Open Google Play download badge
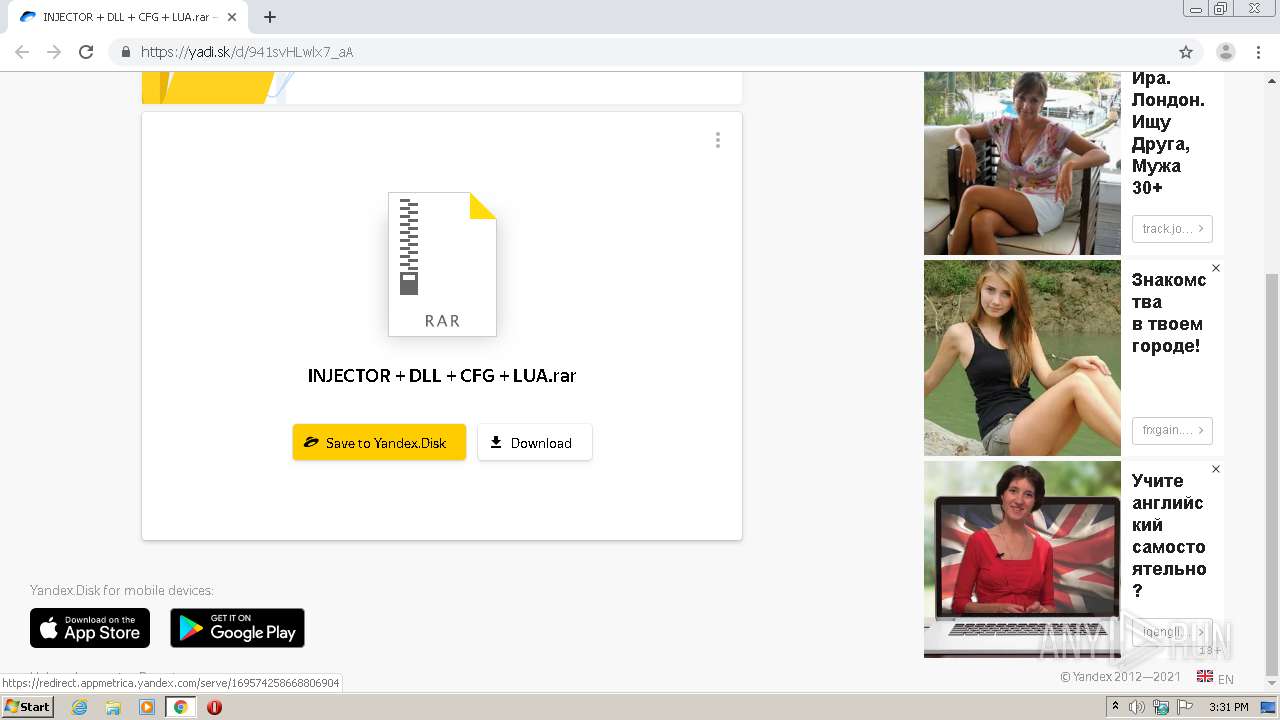The height and width of the screenshot is (720, 1280). [237, 628]
